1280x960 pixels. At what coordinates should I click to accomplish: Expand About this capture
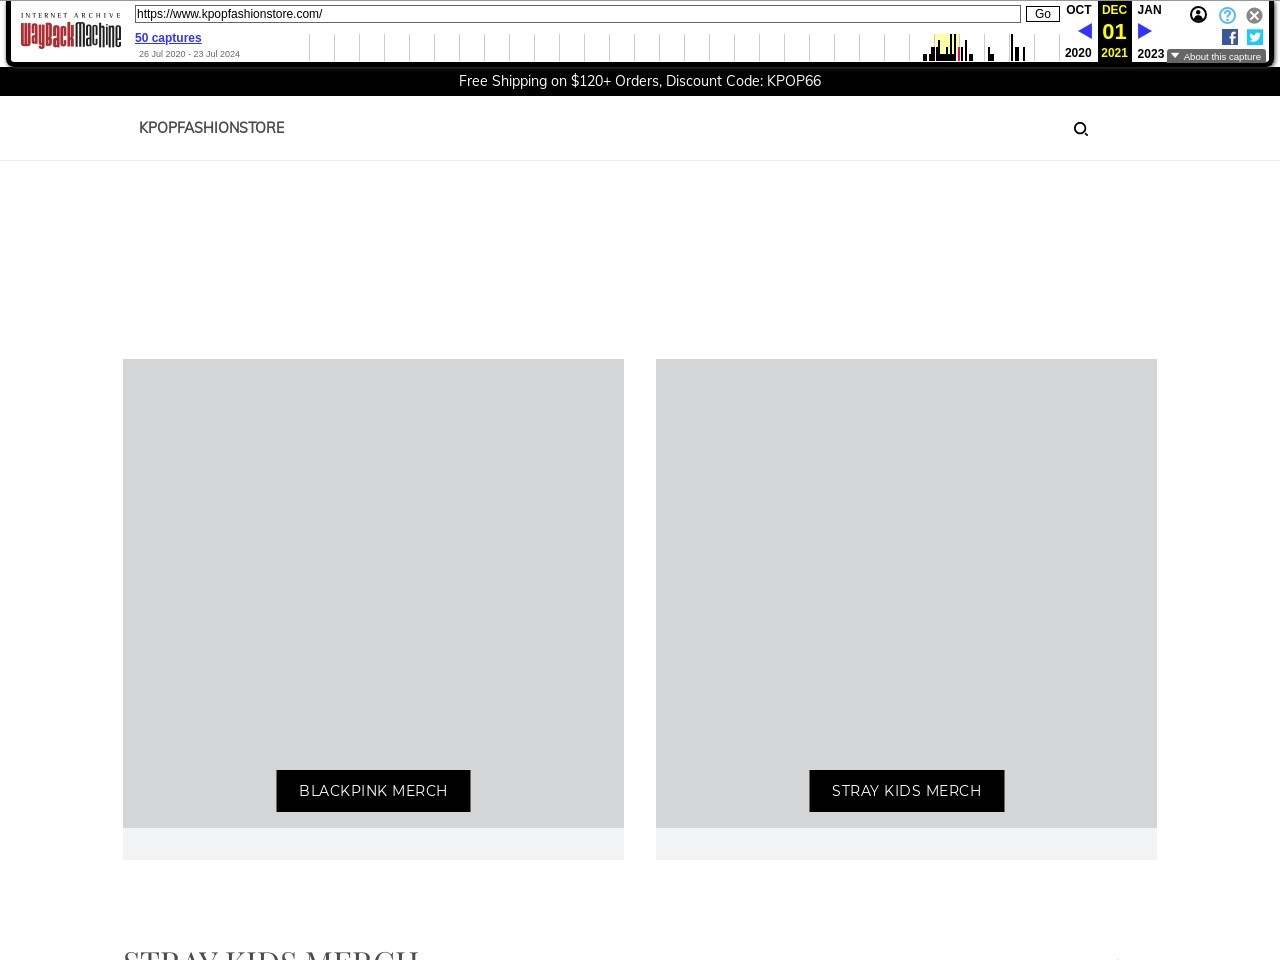(1216, 56)
